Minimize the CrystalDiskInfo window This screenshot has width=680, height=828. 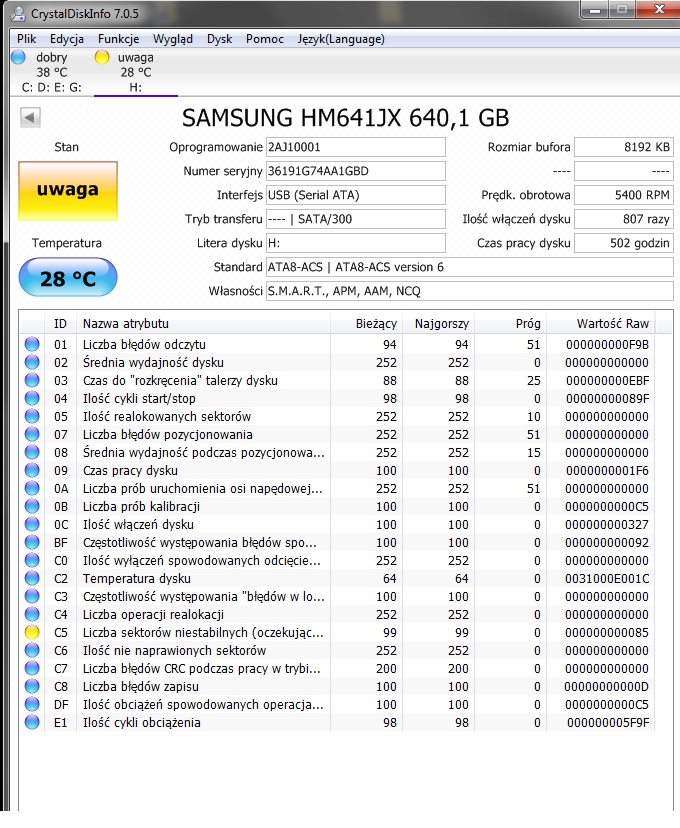pos(595,10)
